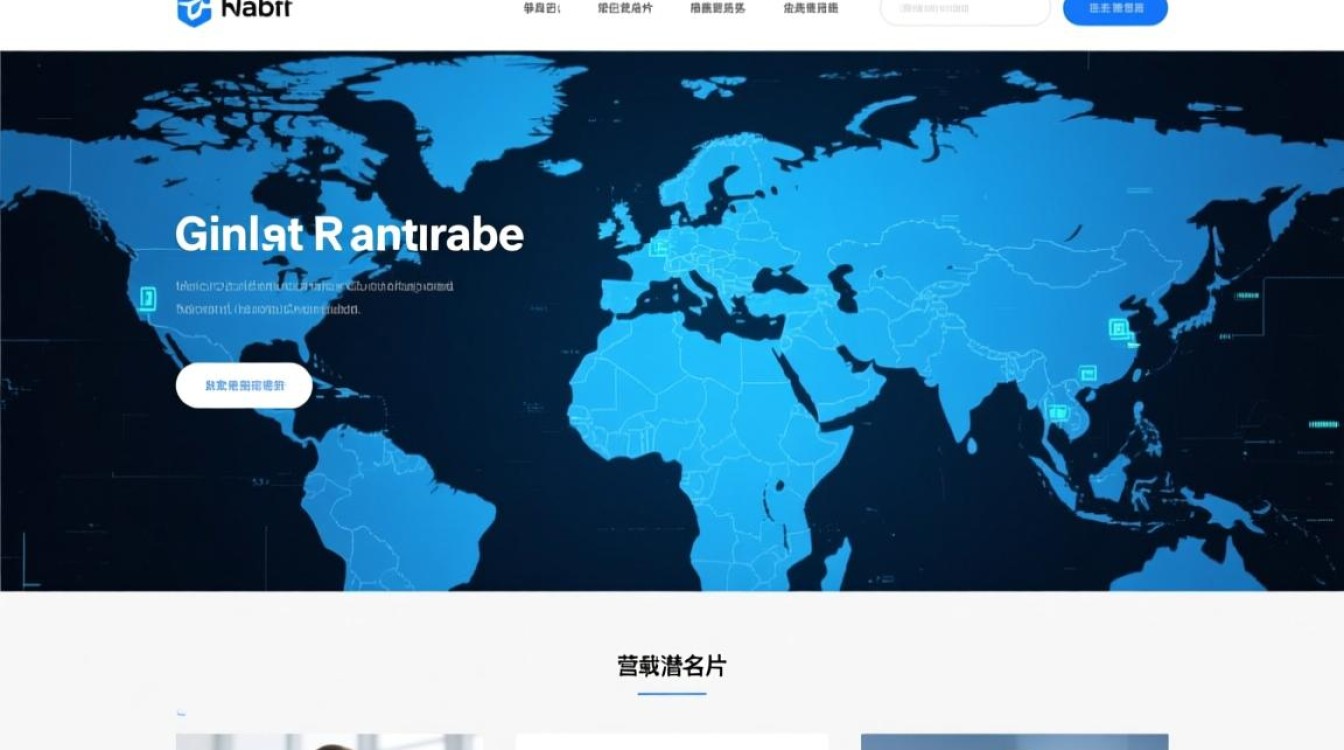The height and width of the screenshot is (750, 1344).
Task: Select the map marker on the US west coast
Action: tap(148, 297)
